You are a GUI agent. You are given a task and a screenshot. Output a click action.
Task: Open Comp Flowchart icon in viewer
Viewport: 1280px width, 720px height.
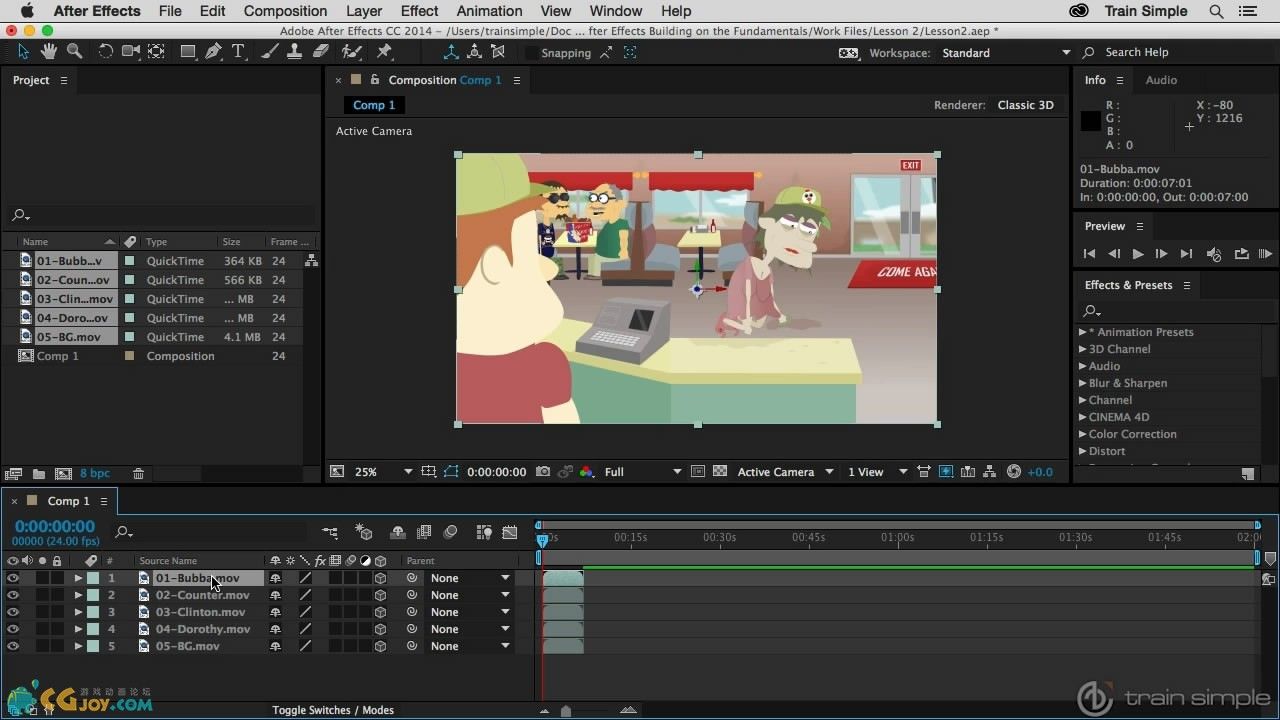pyautogui.click(x=990, y=472)
